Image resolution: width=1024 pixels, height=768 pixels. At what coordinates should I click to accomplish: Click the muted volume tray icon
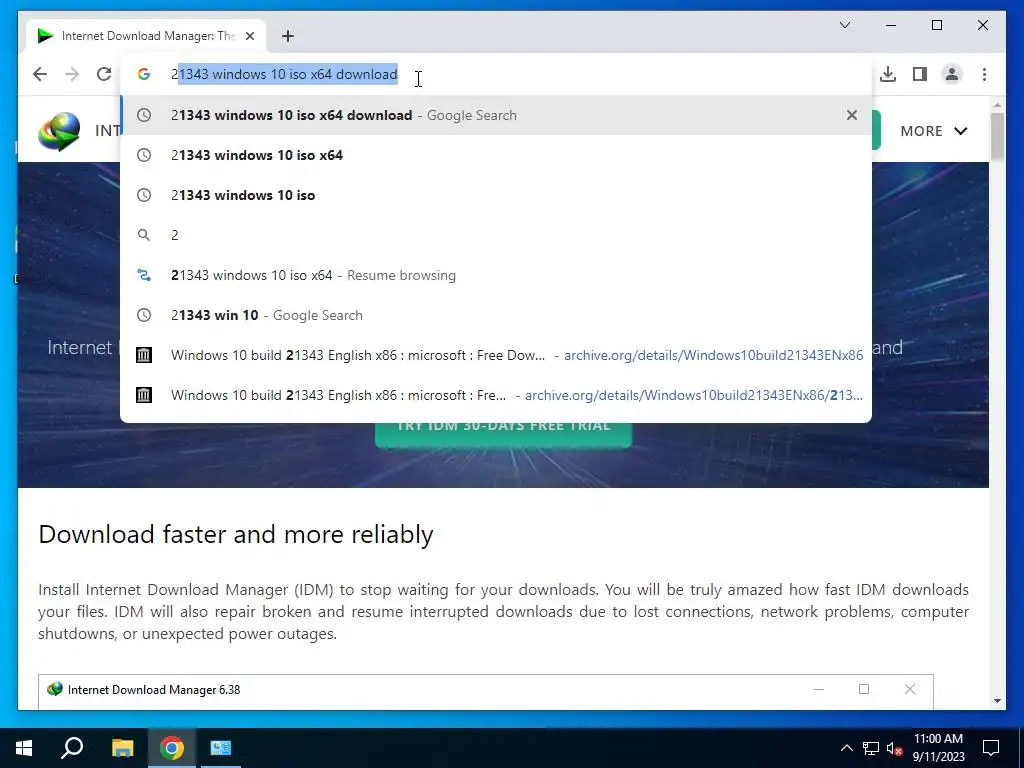point(895,748)
